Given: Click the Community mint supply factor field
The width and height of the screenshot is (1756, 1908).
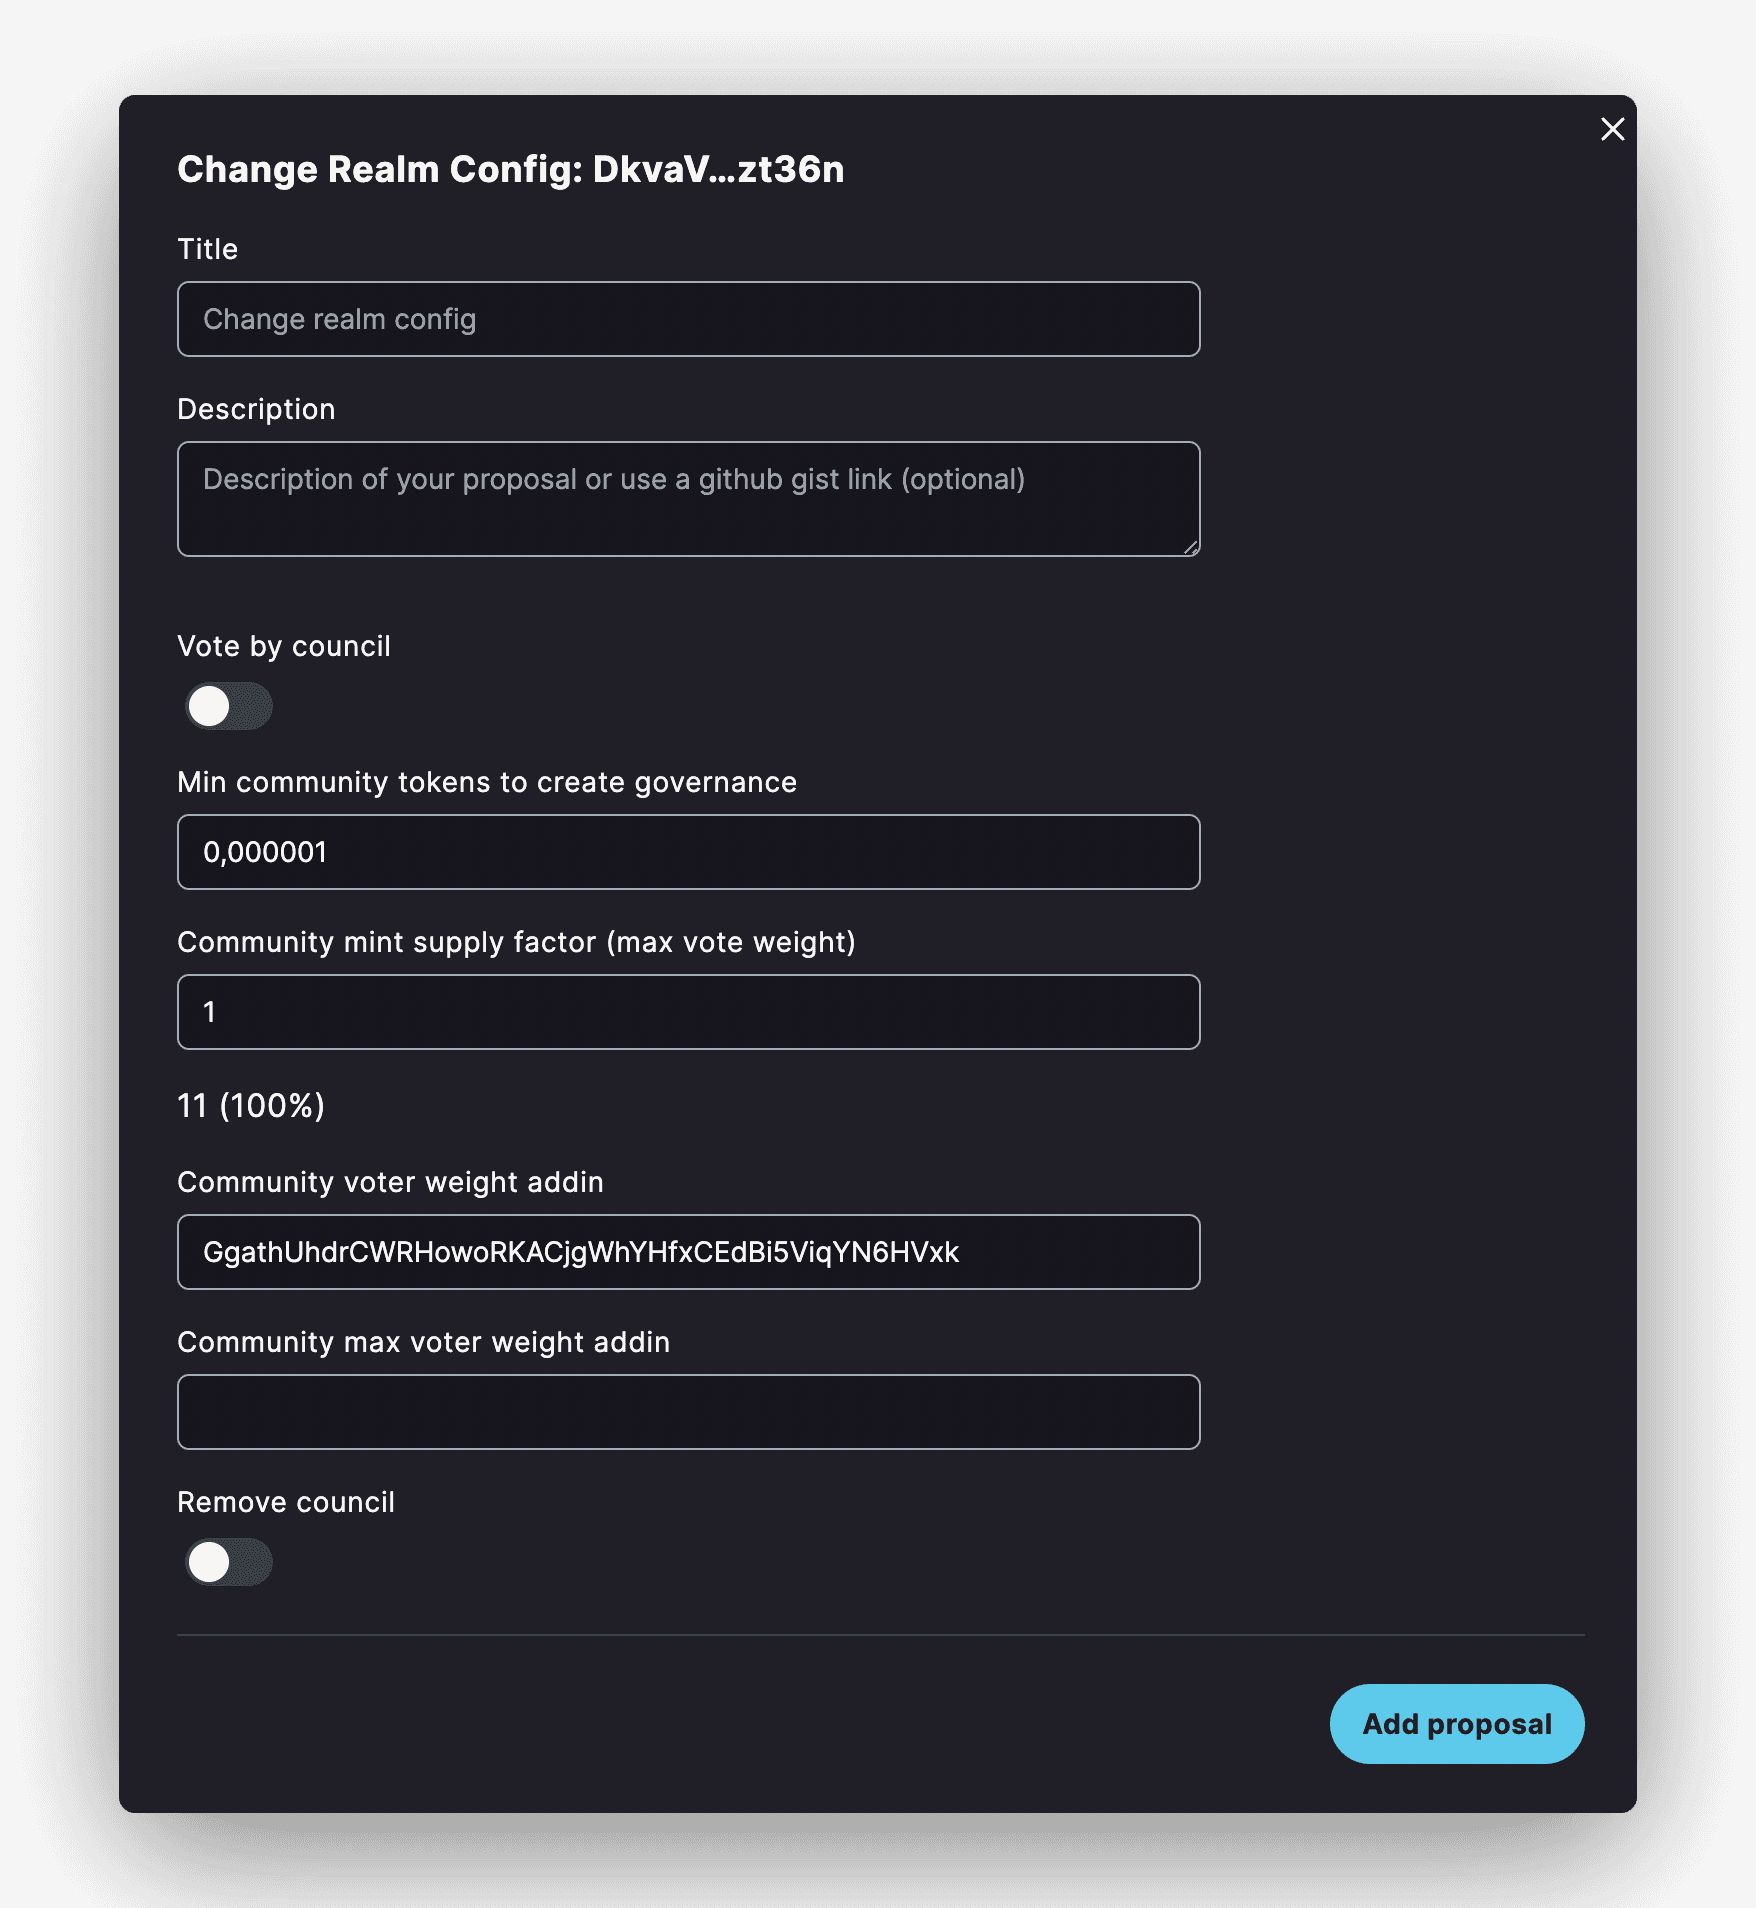Looking at the screenshot, I should (688, 1012).
